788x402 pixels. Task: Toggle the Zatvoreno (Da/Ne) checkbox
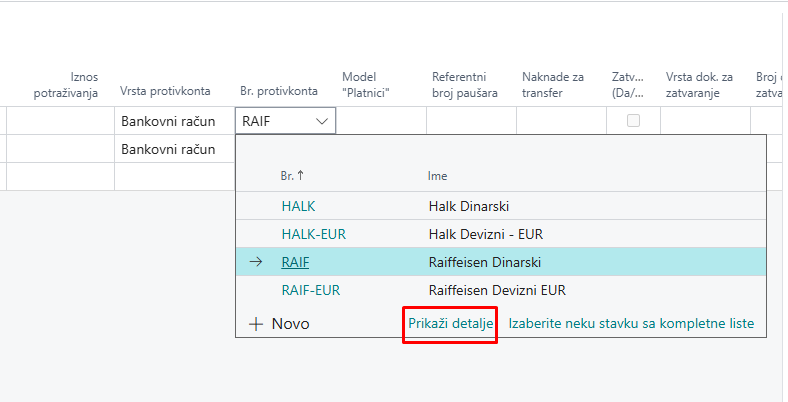pos(633,121)
